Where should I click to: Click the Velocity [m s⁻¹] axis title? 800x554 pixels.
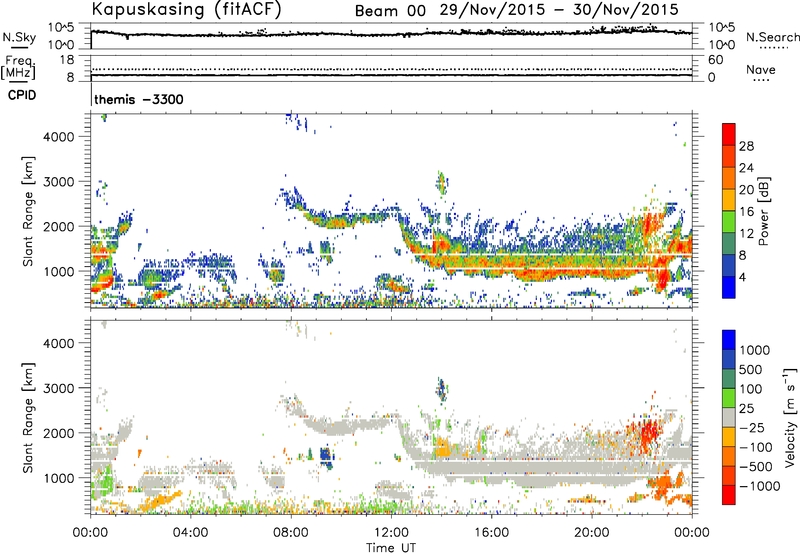click(790, 417)
